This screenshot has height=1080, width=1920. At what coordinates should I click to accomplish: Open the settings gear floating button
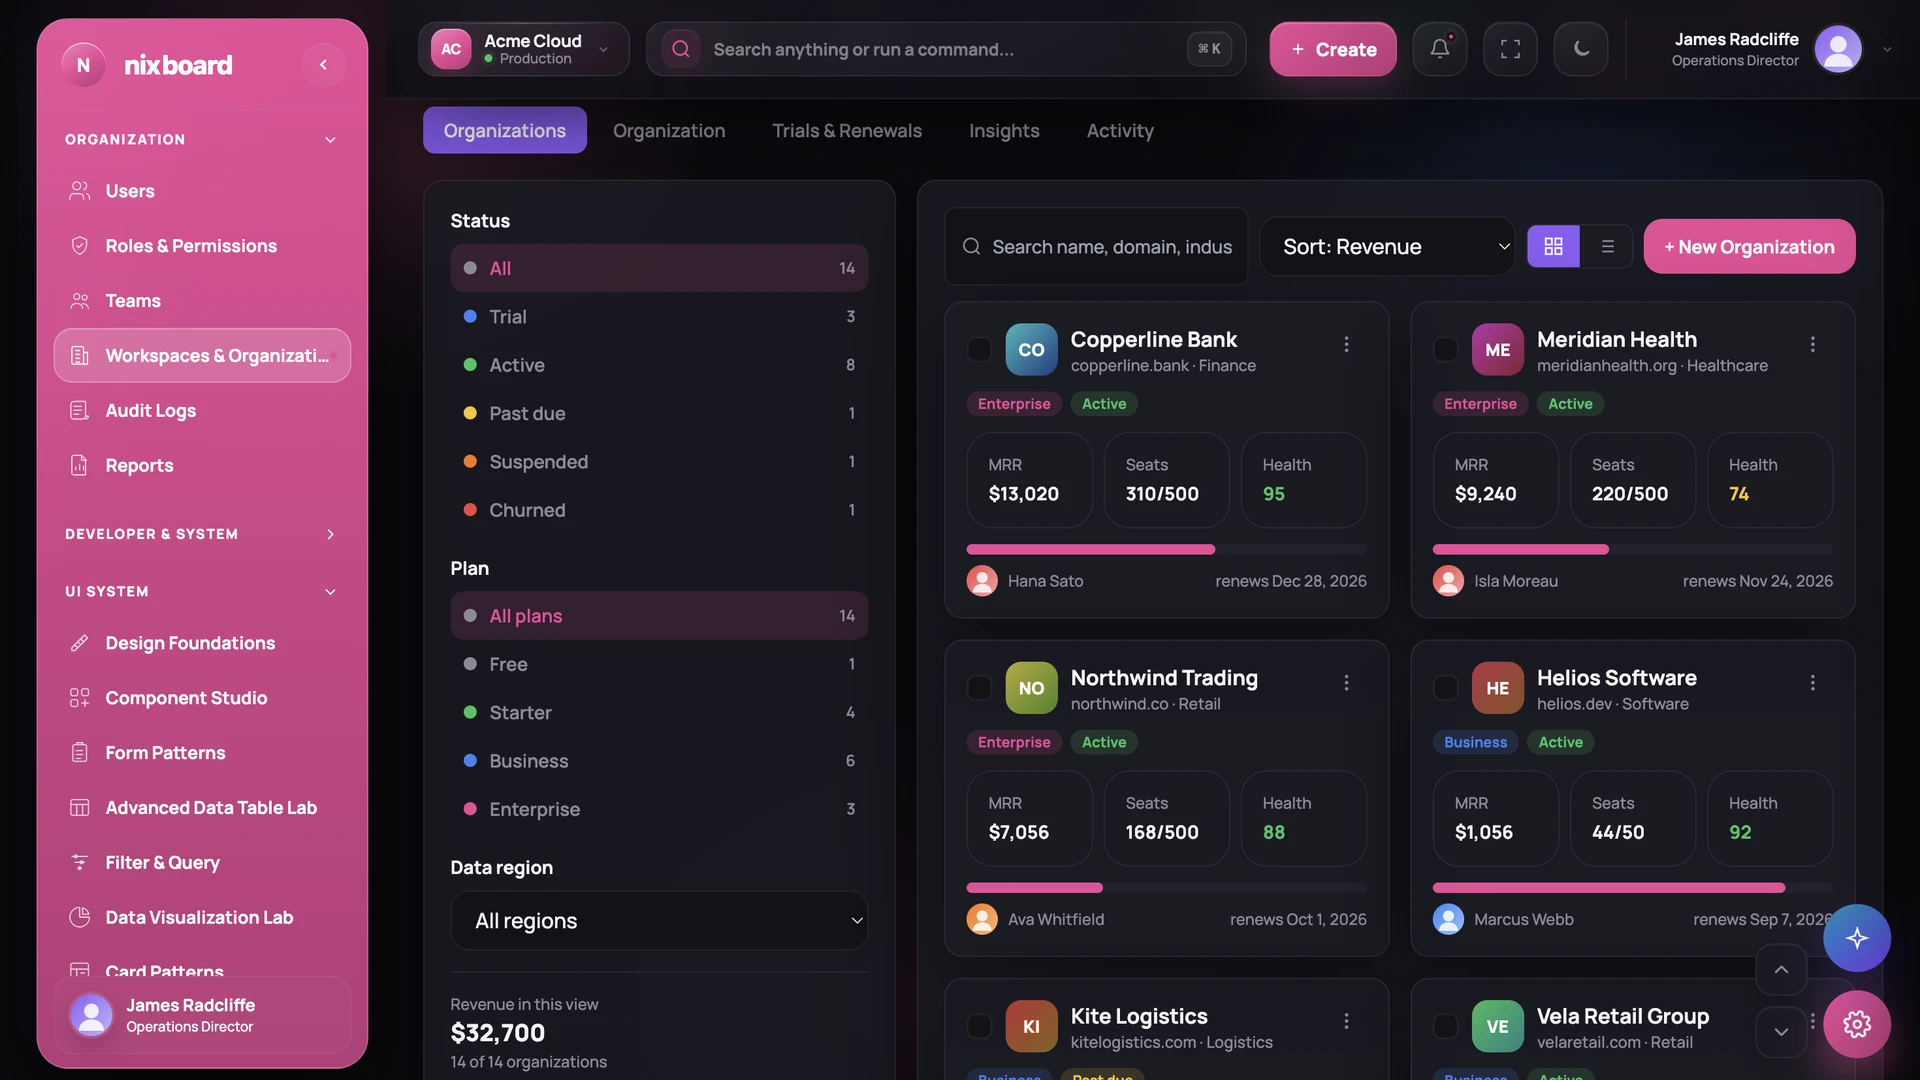[x=1856, y=1024]
